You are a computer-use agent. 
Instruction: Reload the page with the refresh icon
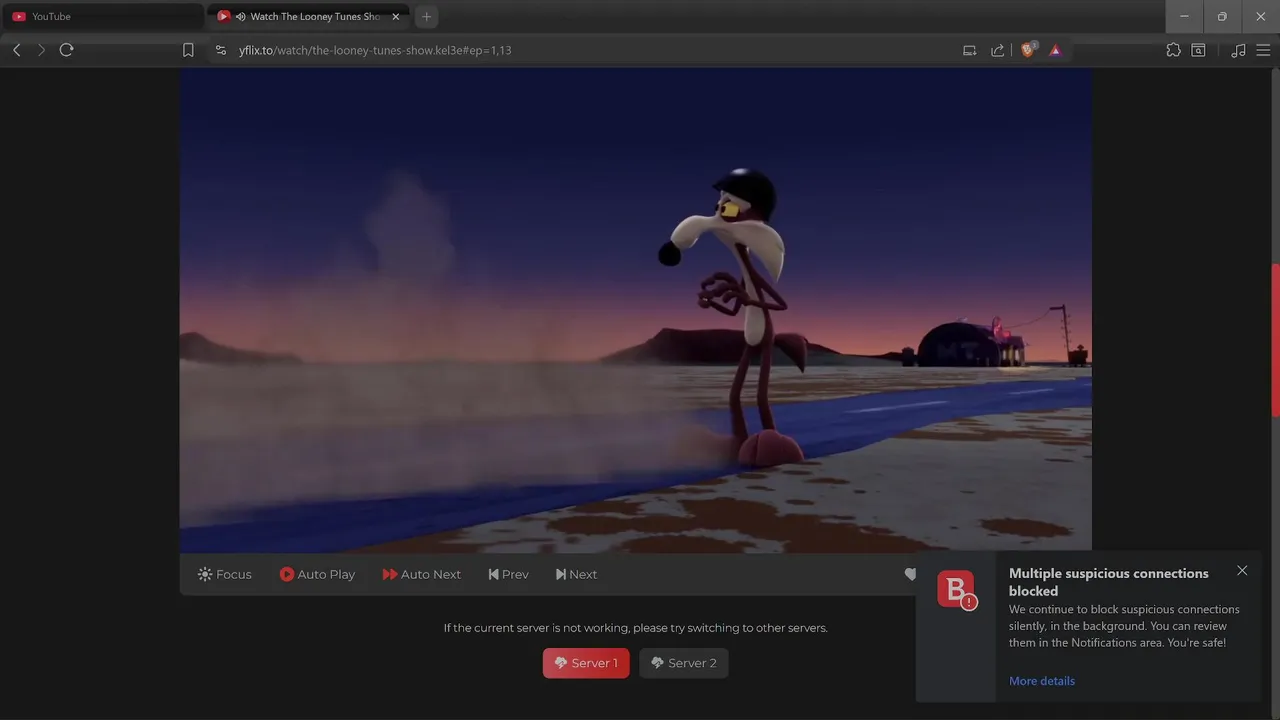pos(66,50)
